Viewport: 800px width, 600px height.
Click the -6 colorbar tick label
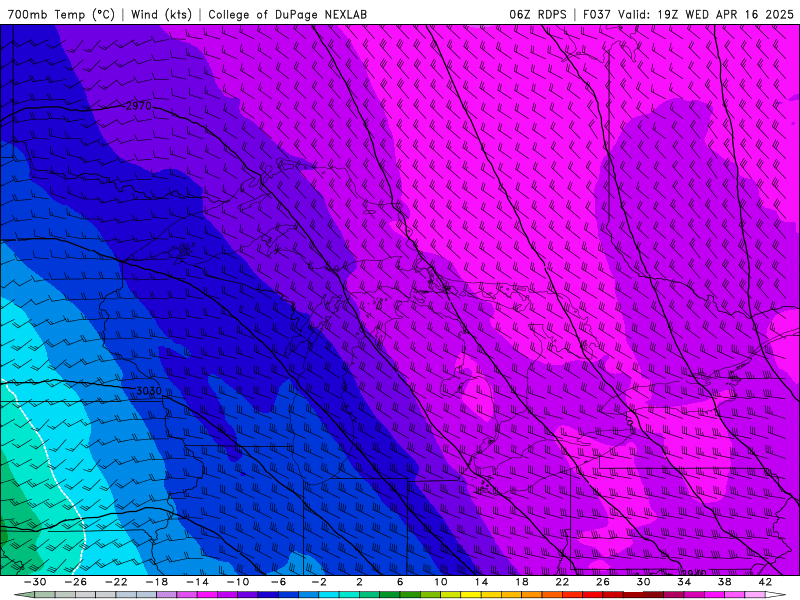click(279, 582)
